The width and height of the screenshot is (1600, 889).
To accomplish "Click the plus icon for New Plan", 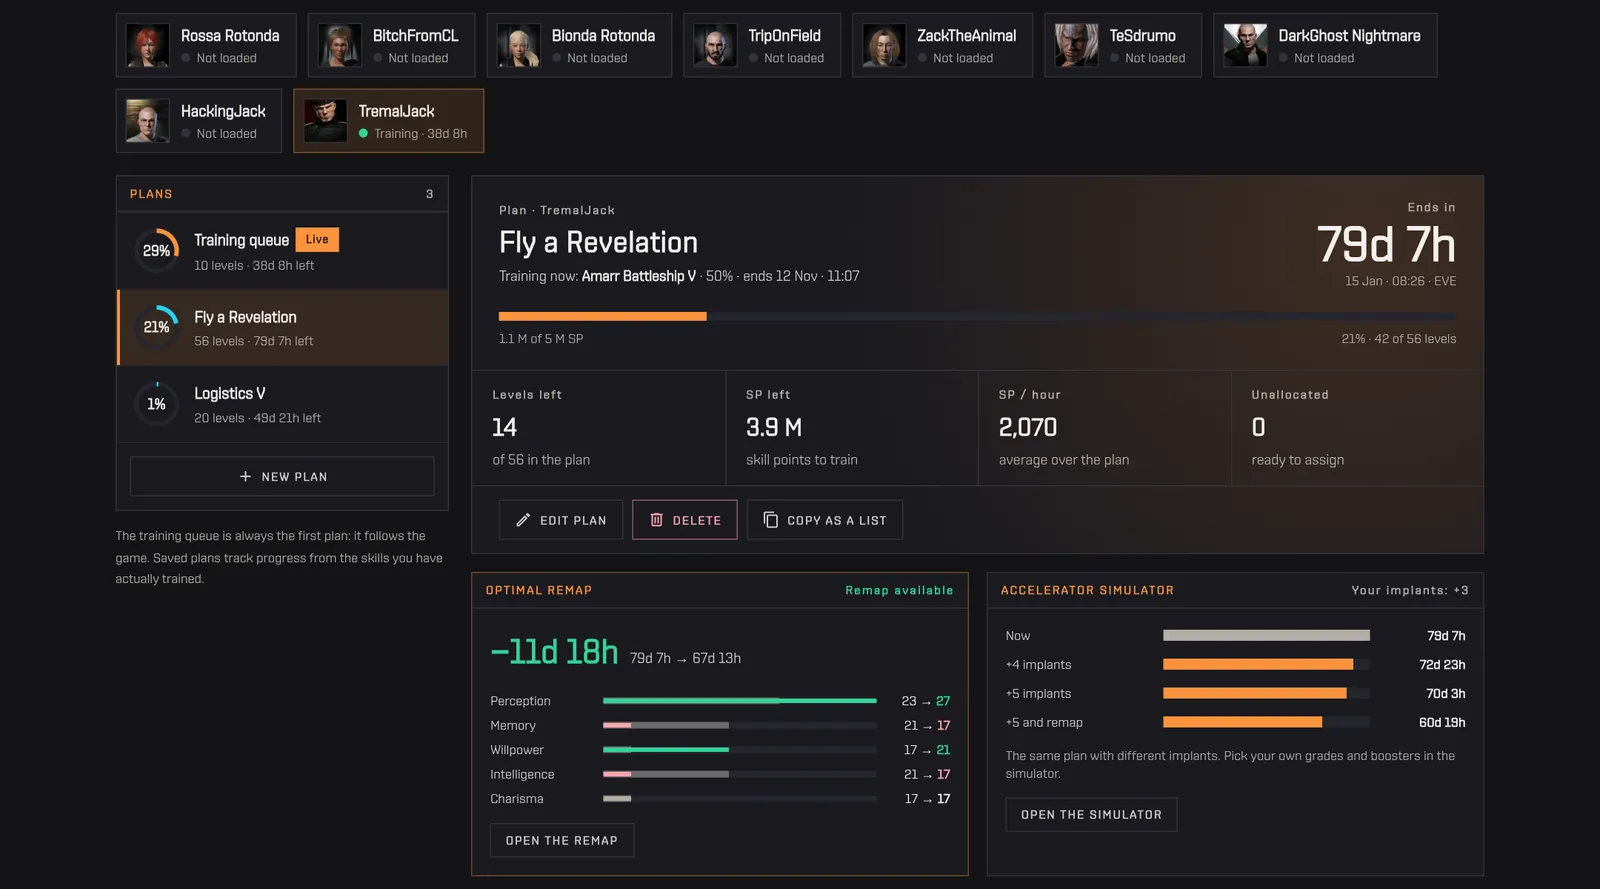I will [246, 477].
